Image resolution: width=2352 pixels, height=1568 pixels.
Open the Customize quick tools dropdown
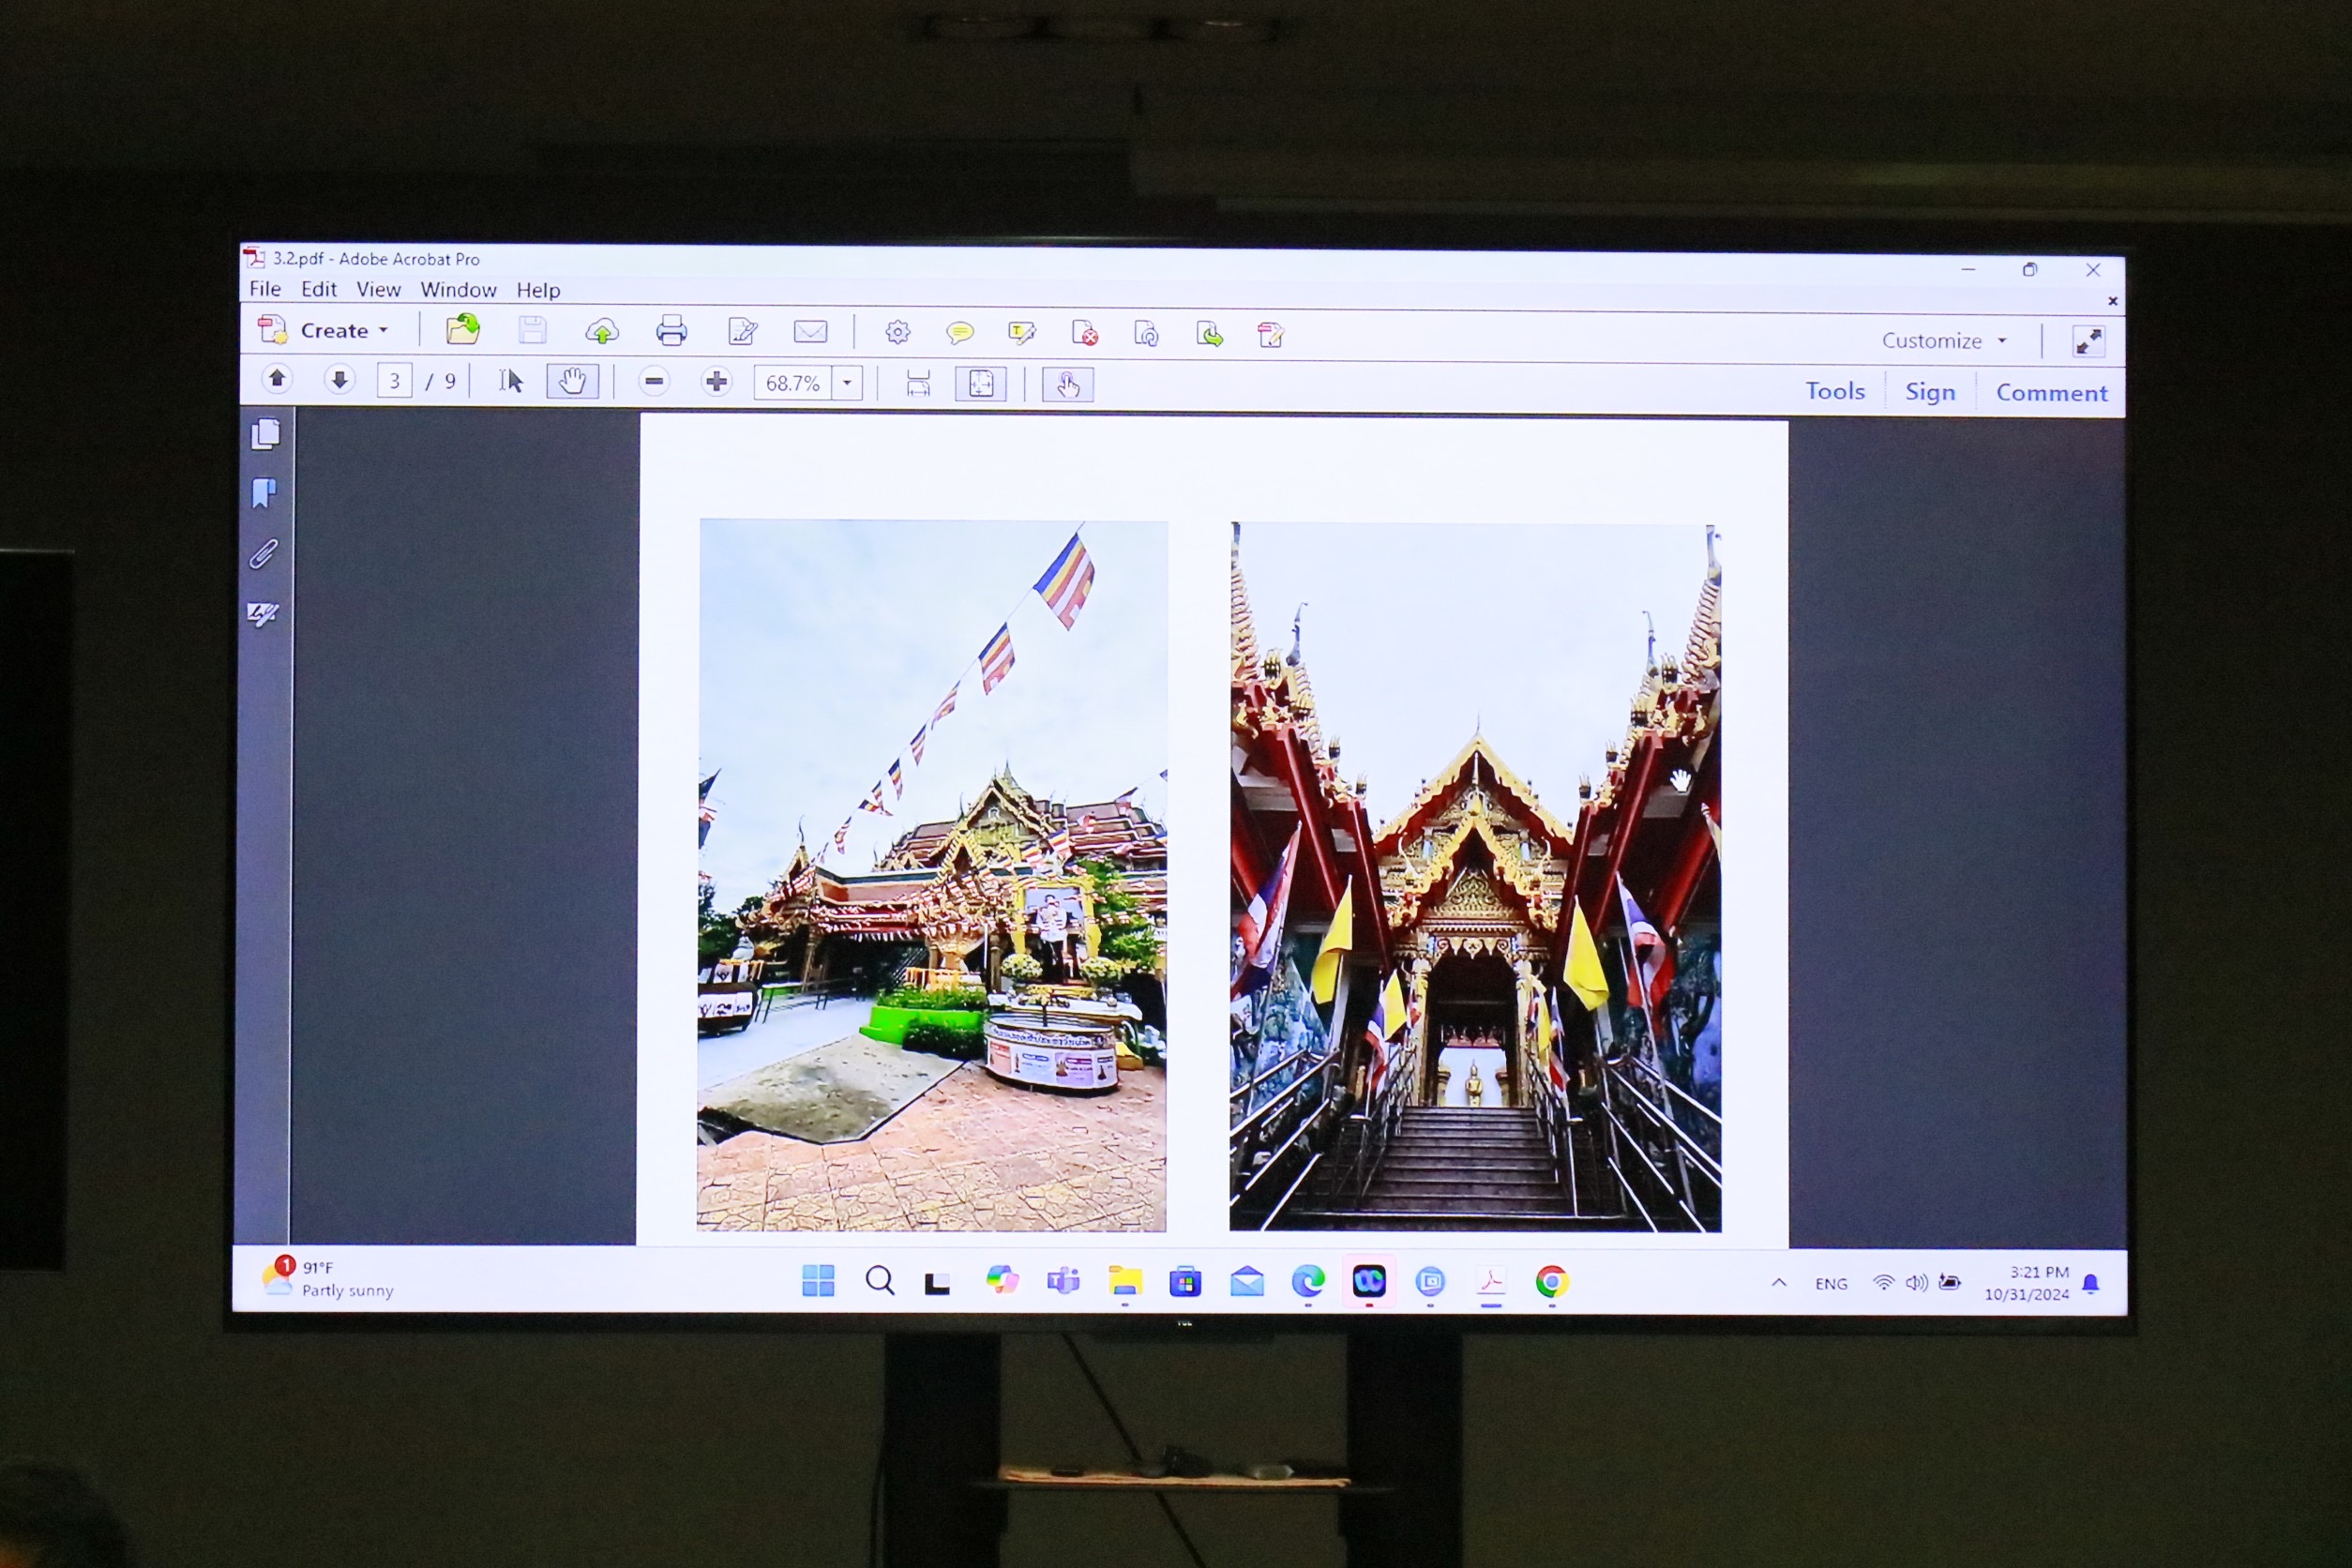1944,341
